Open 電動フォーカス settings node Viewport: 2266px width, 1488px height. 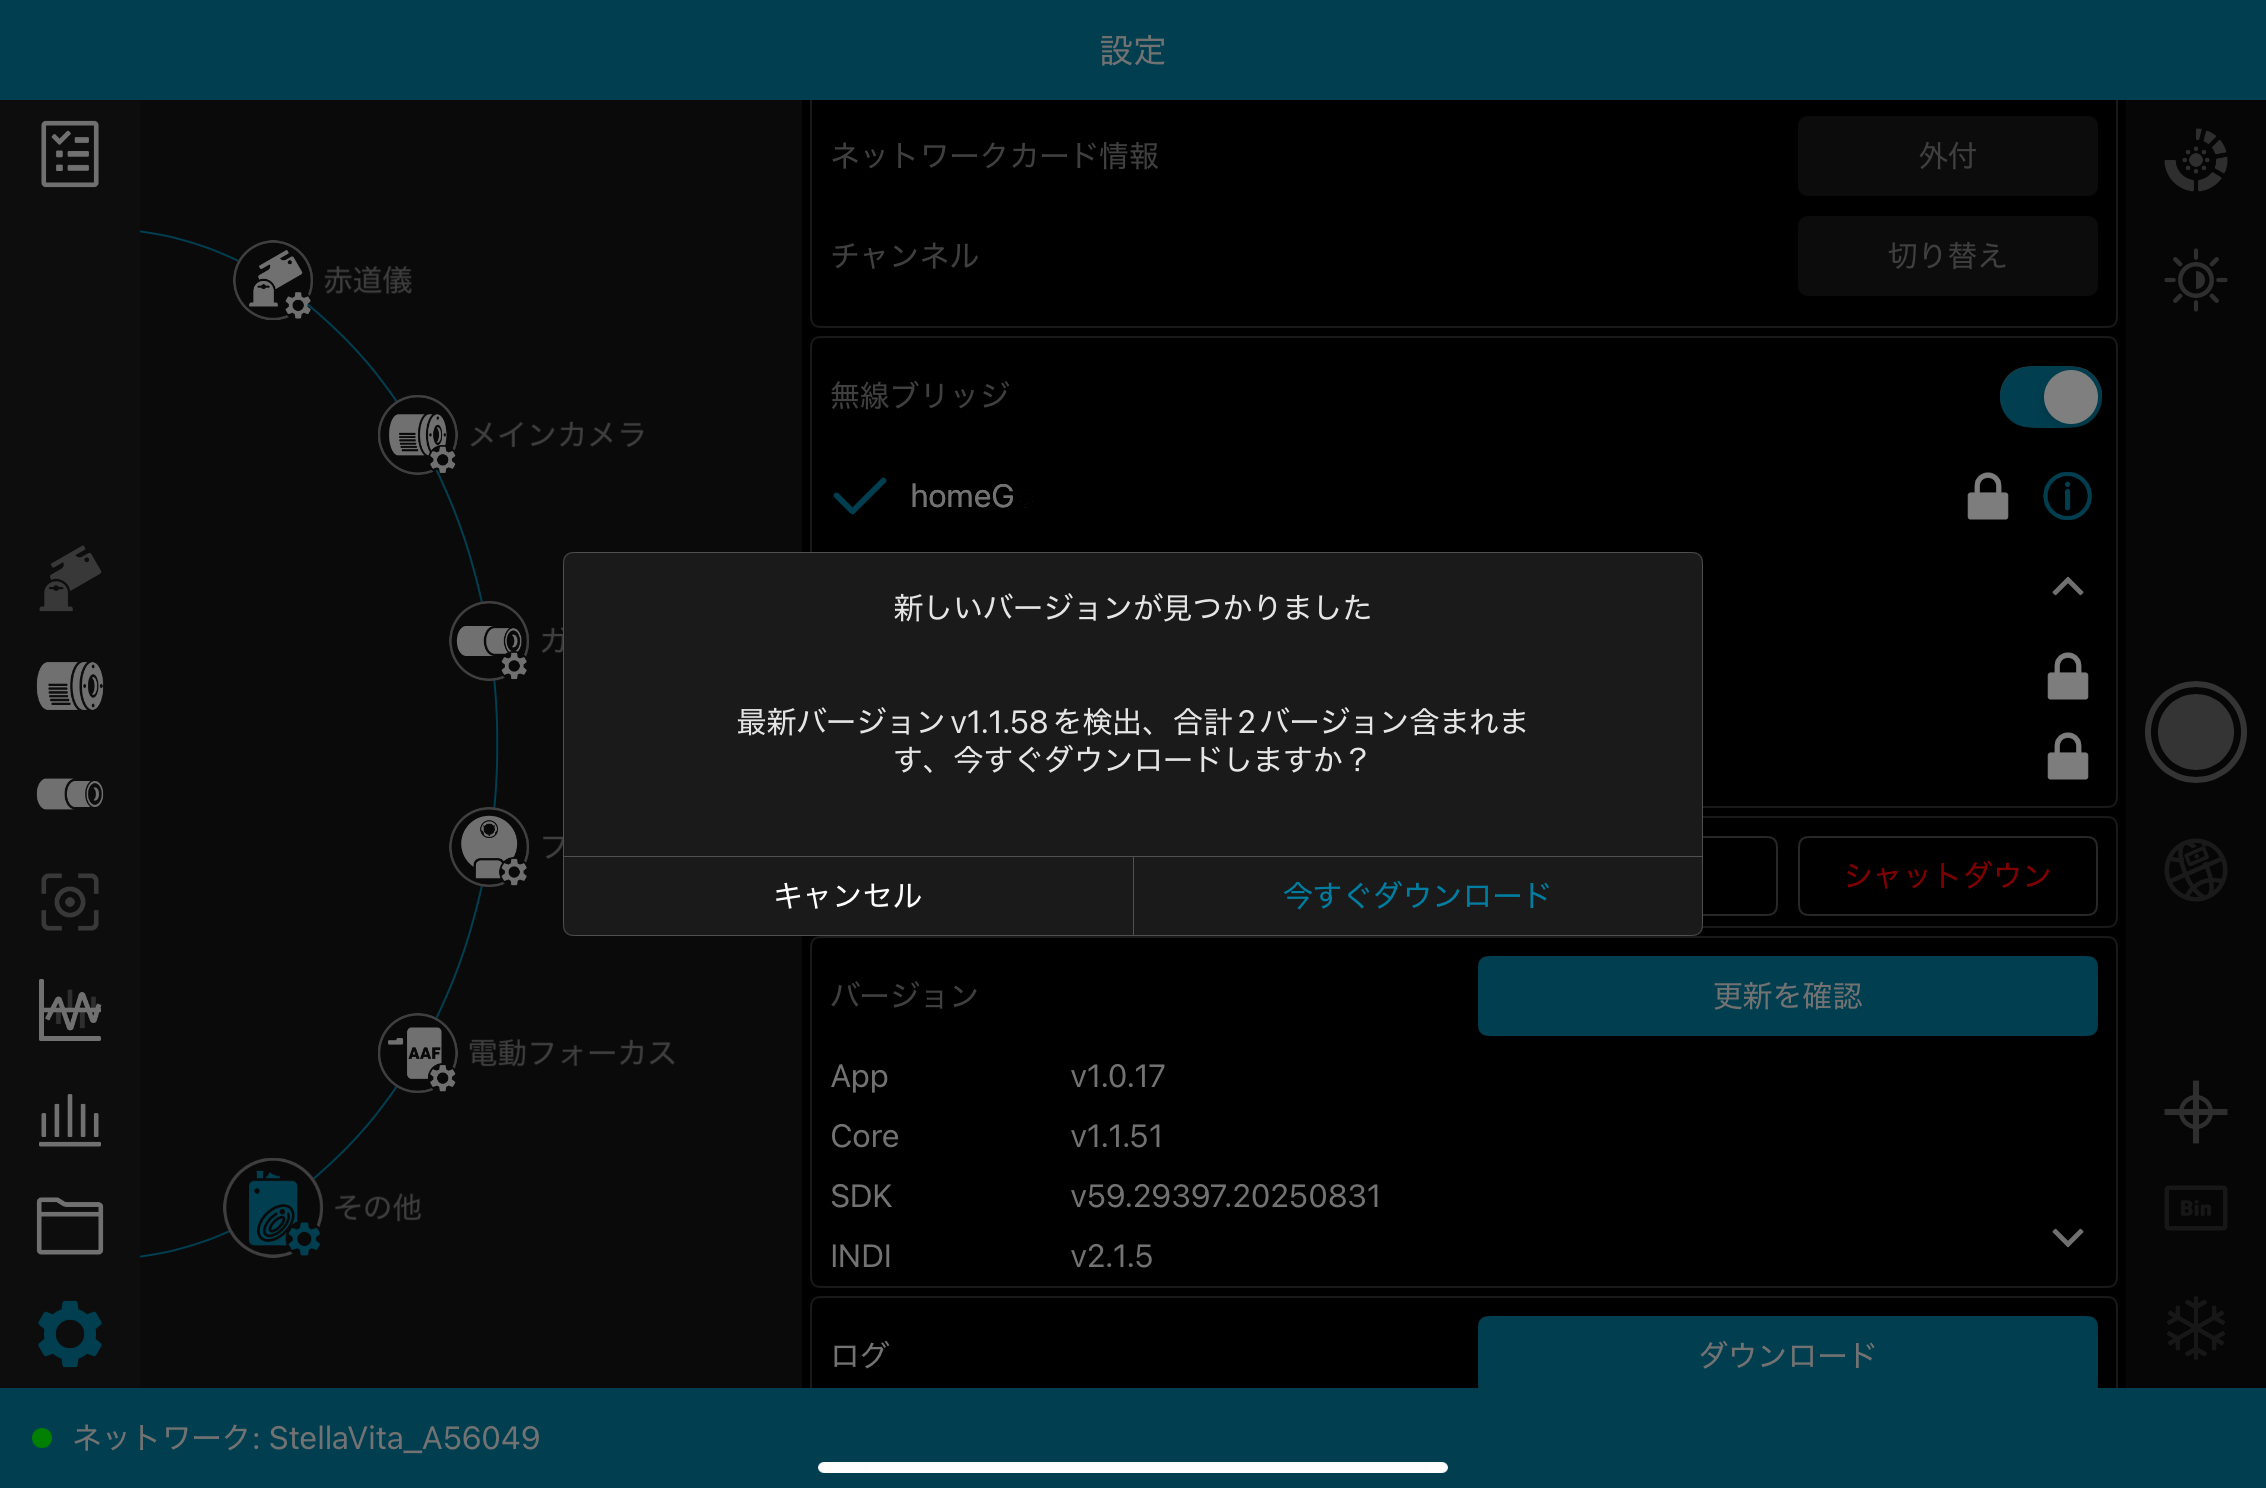pos(418,1053)
